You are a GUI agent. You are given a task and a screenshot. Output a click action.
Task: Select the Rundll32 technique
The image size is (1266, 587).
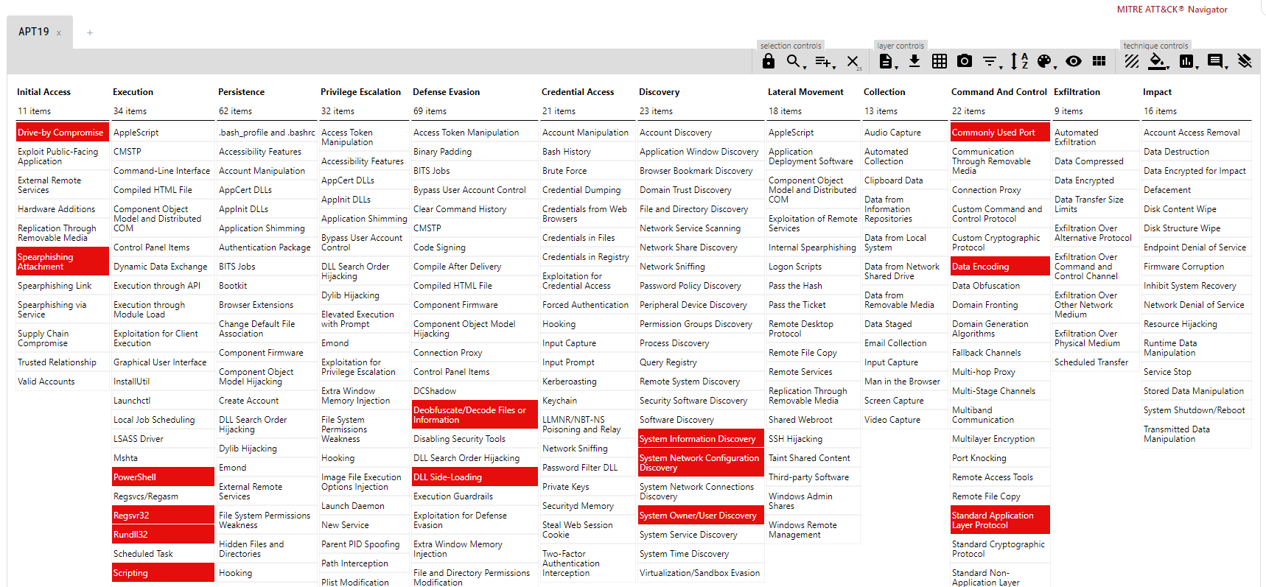pyautogui.click(x=163, y=535)
